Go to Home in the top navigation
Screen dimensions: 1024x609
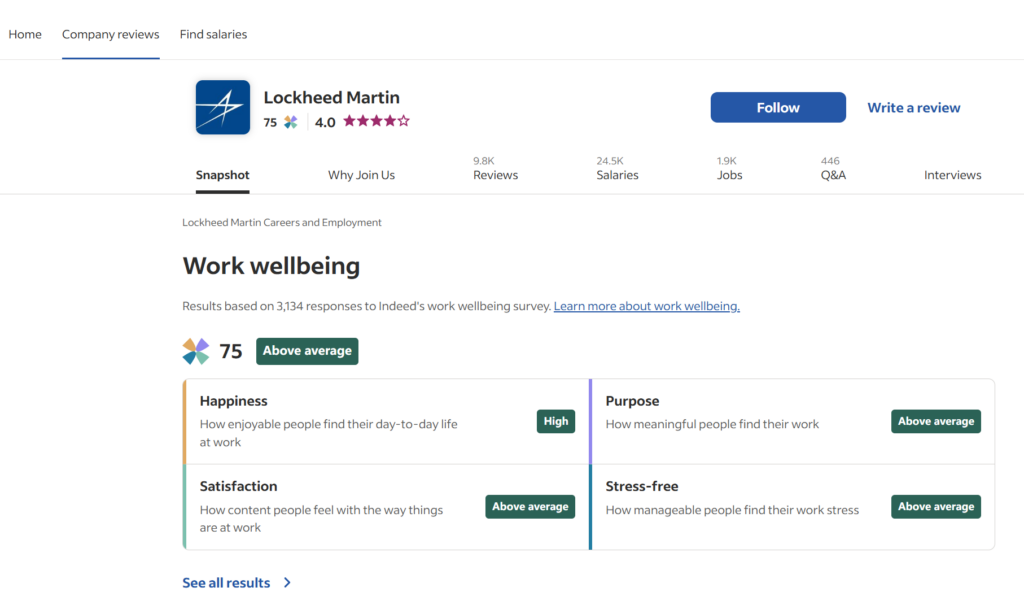pos(25,33)
